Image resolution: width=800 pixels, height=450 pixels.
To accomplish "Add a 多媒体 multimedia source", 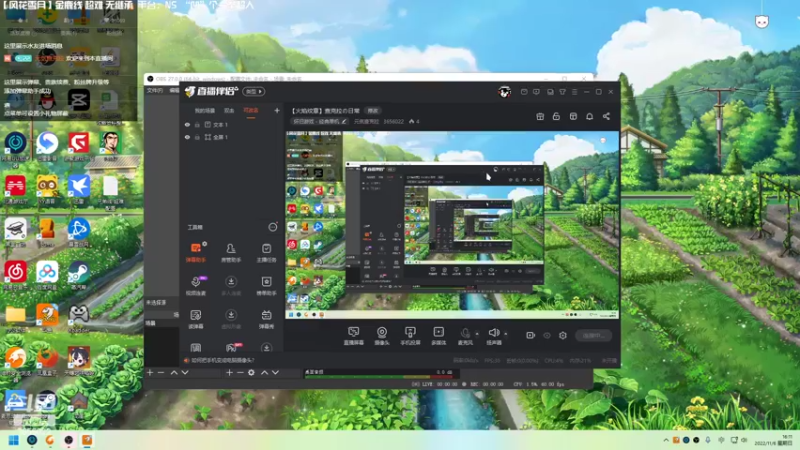I will tap(438, 336).
